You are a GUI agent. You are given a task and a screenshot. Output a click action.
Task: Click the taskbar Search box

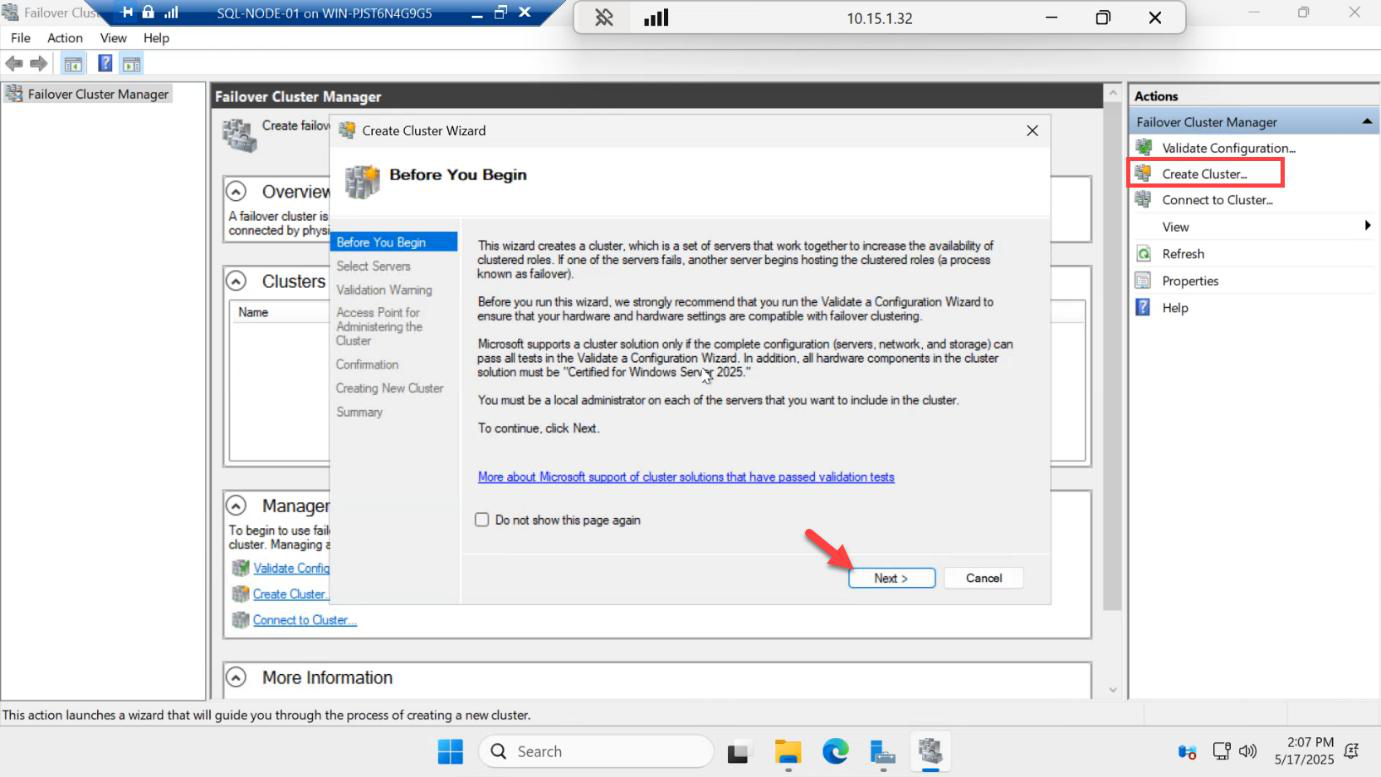point(596,751)
